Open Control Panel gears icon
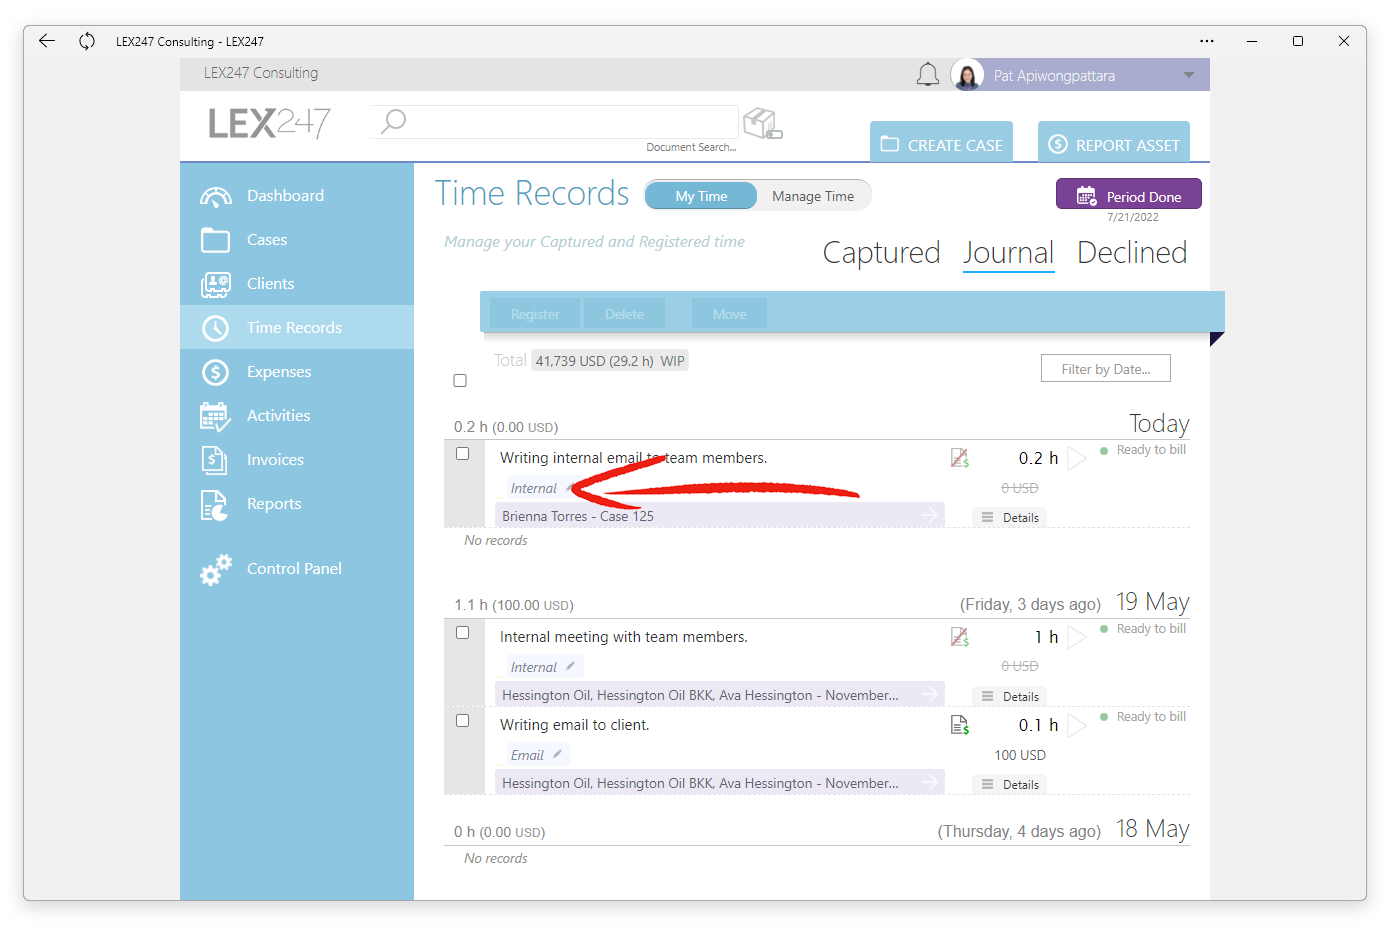Viewport: 1390px width, 925px height. tap(215, 569)
